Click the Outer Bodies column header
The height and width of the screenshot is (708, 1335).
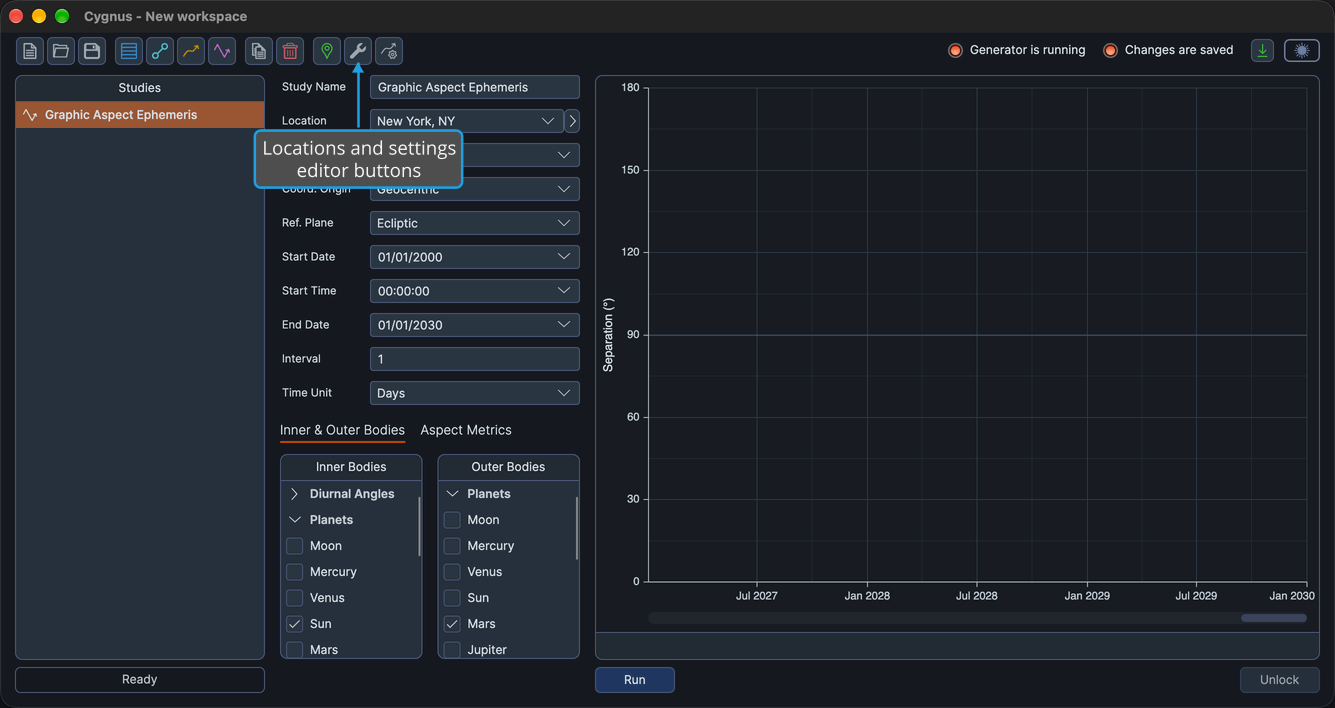click(508, 467)
